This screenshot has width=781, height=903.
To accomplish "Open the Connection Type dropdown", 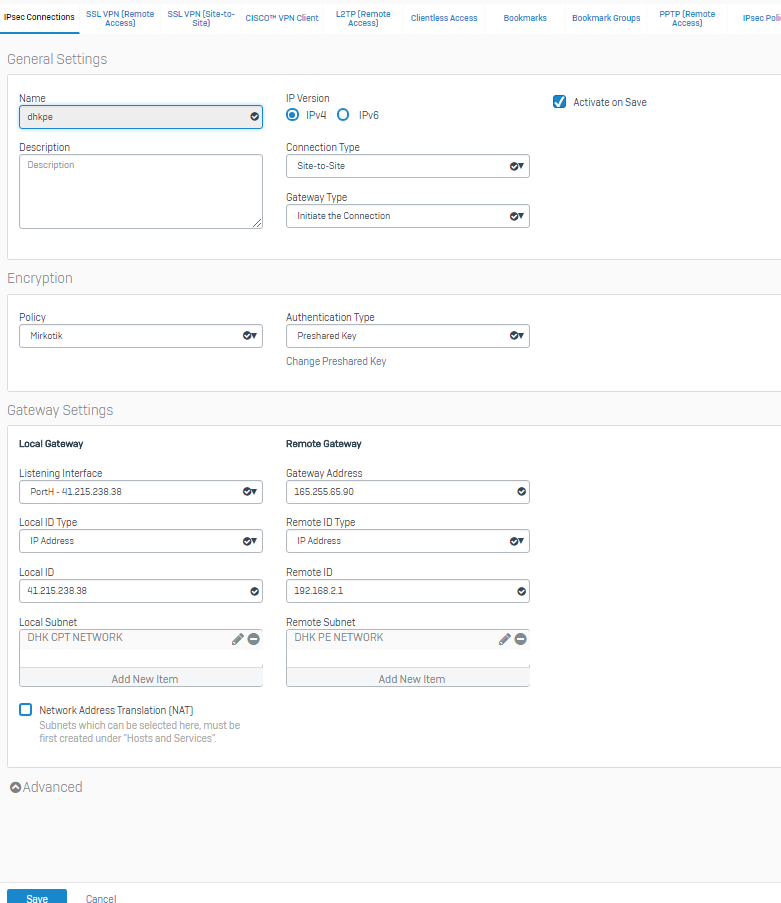I will tap(407, 166).
